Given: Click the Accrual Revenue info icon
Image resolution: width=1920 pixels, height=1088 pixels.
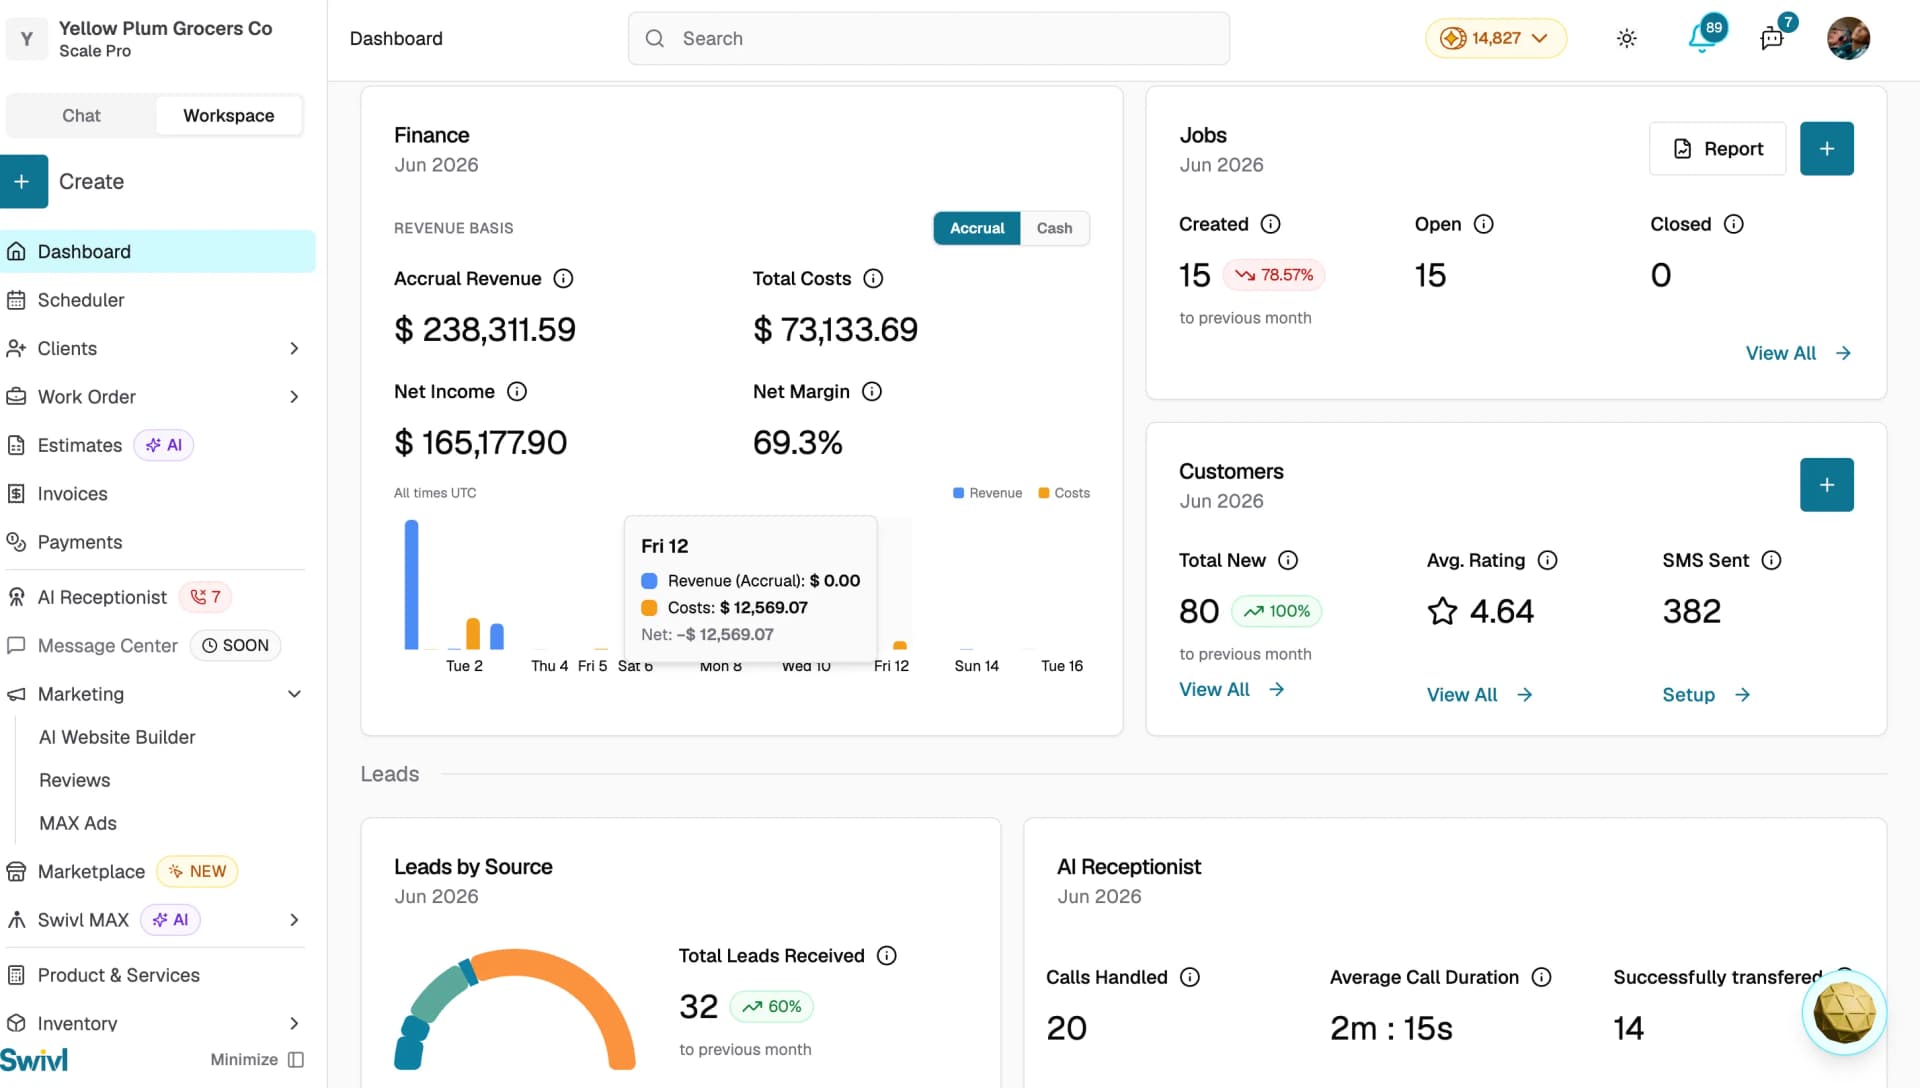Looking at the screenshot, I should (x=563, y=279).
